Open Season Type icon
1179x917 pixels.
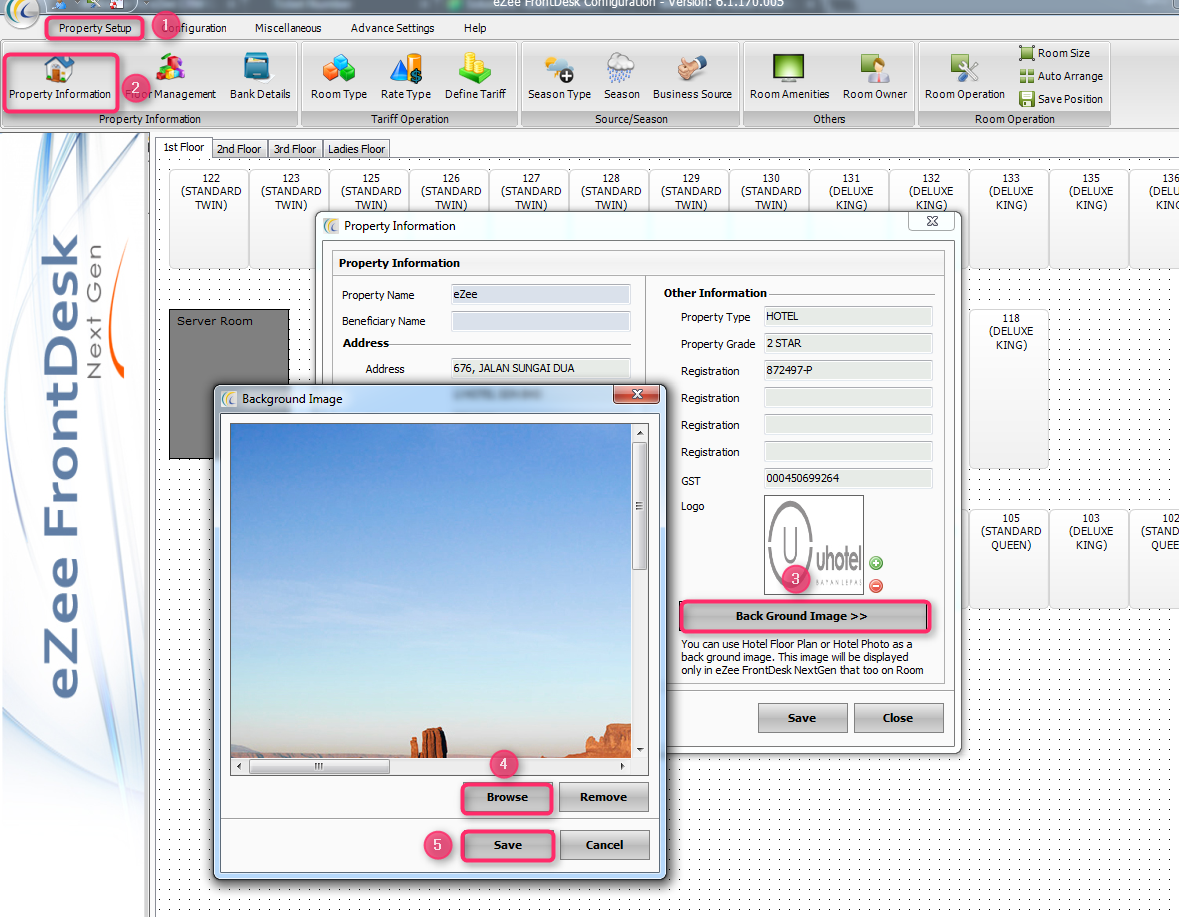(559, 78)
